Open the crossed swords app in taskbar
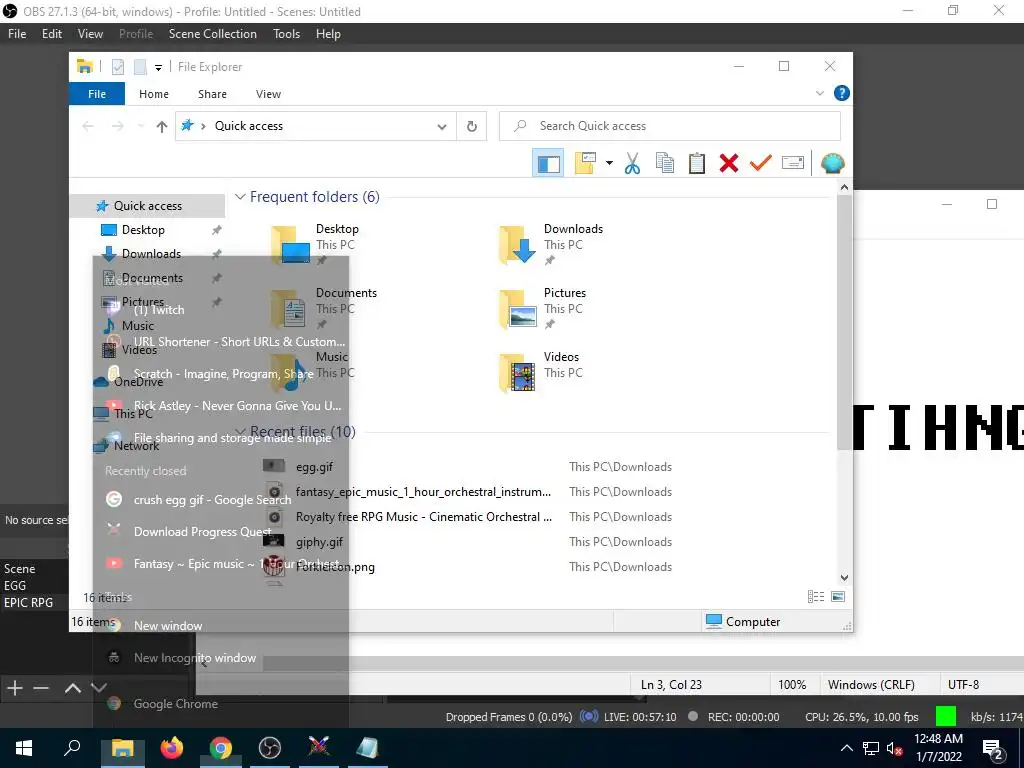Viewport: 1024px width, 768px height. coord(319,748)
